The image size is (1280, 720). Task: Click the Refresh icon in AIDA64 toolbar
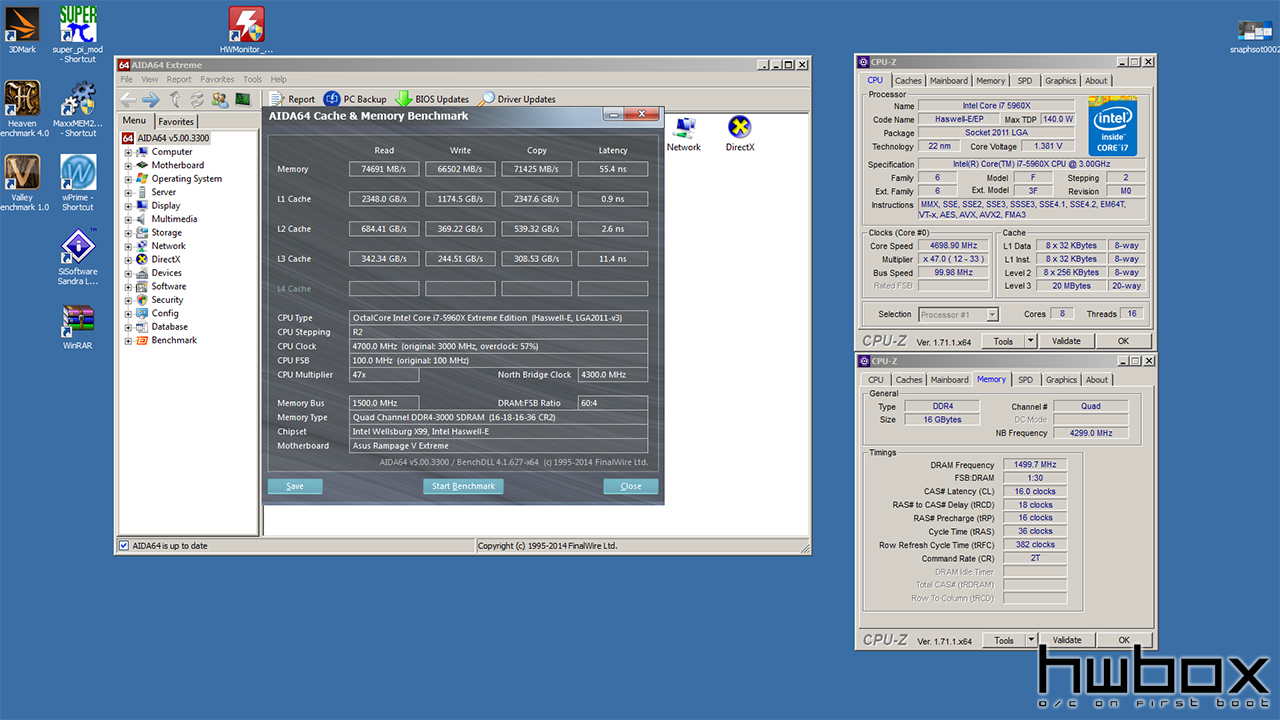[x=197, y=99]
